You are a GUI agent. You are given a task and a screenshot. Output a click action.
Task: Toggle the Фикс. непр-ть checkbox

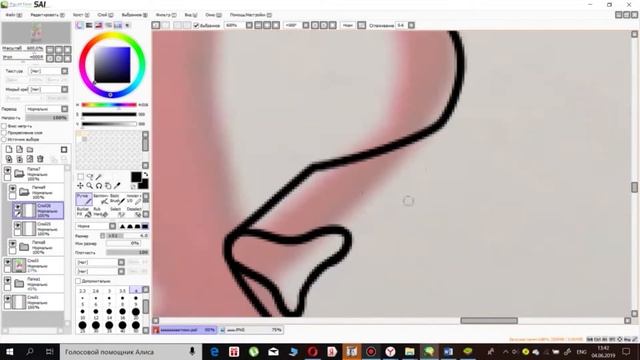4,127
